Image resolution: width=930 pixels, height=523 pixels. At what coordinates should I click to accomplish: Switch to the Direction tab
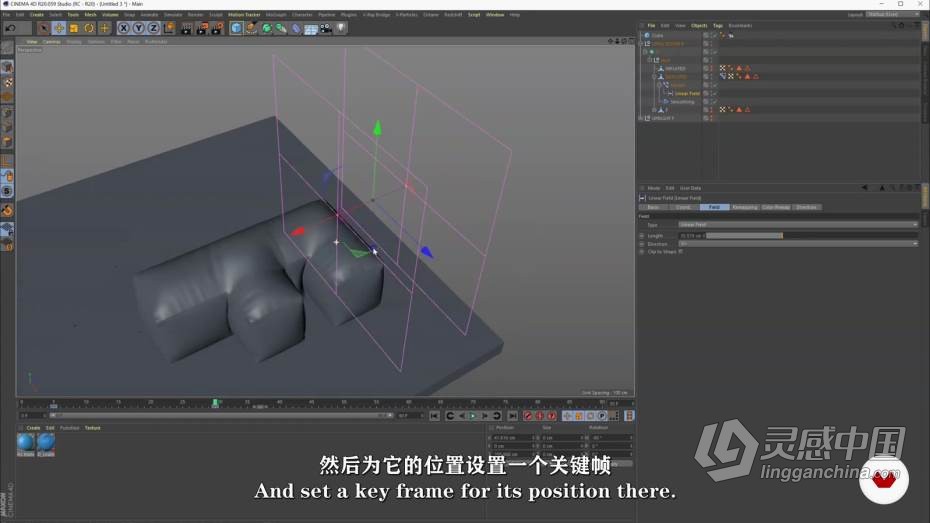(x=806, y=207)
